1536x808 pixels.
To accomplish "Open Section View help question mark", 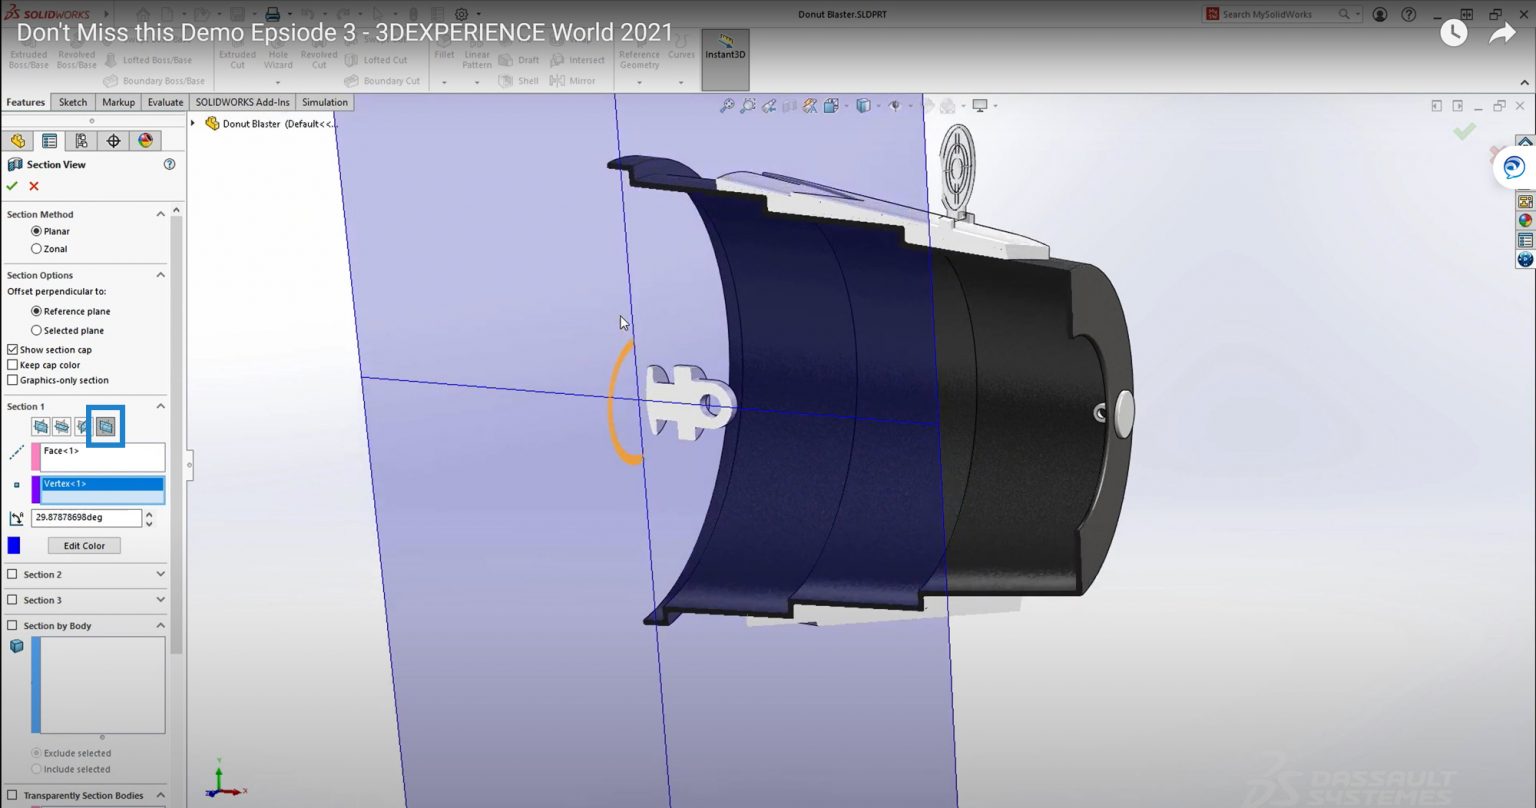I will 169,164.
